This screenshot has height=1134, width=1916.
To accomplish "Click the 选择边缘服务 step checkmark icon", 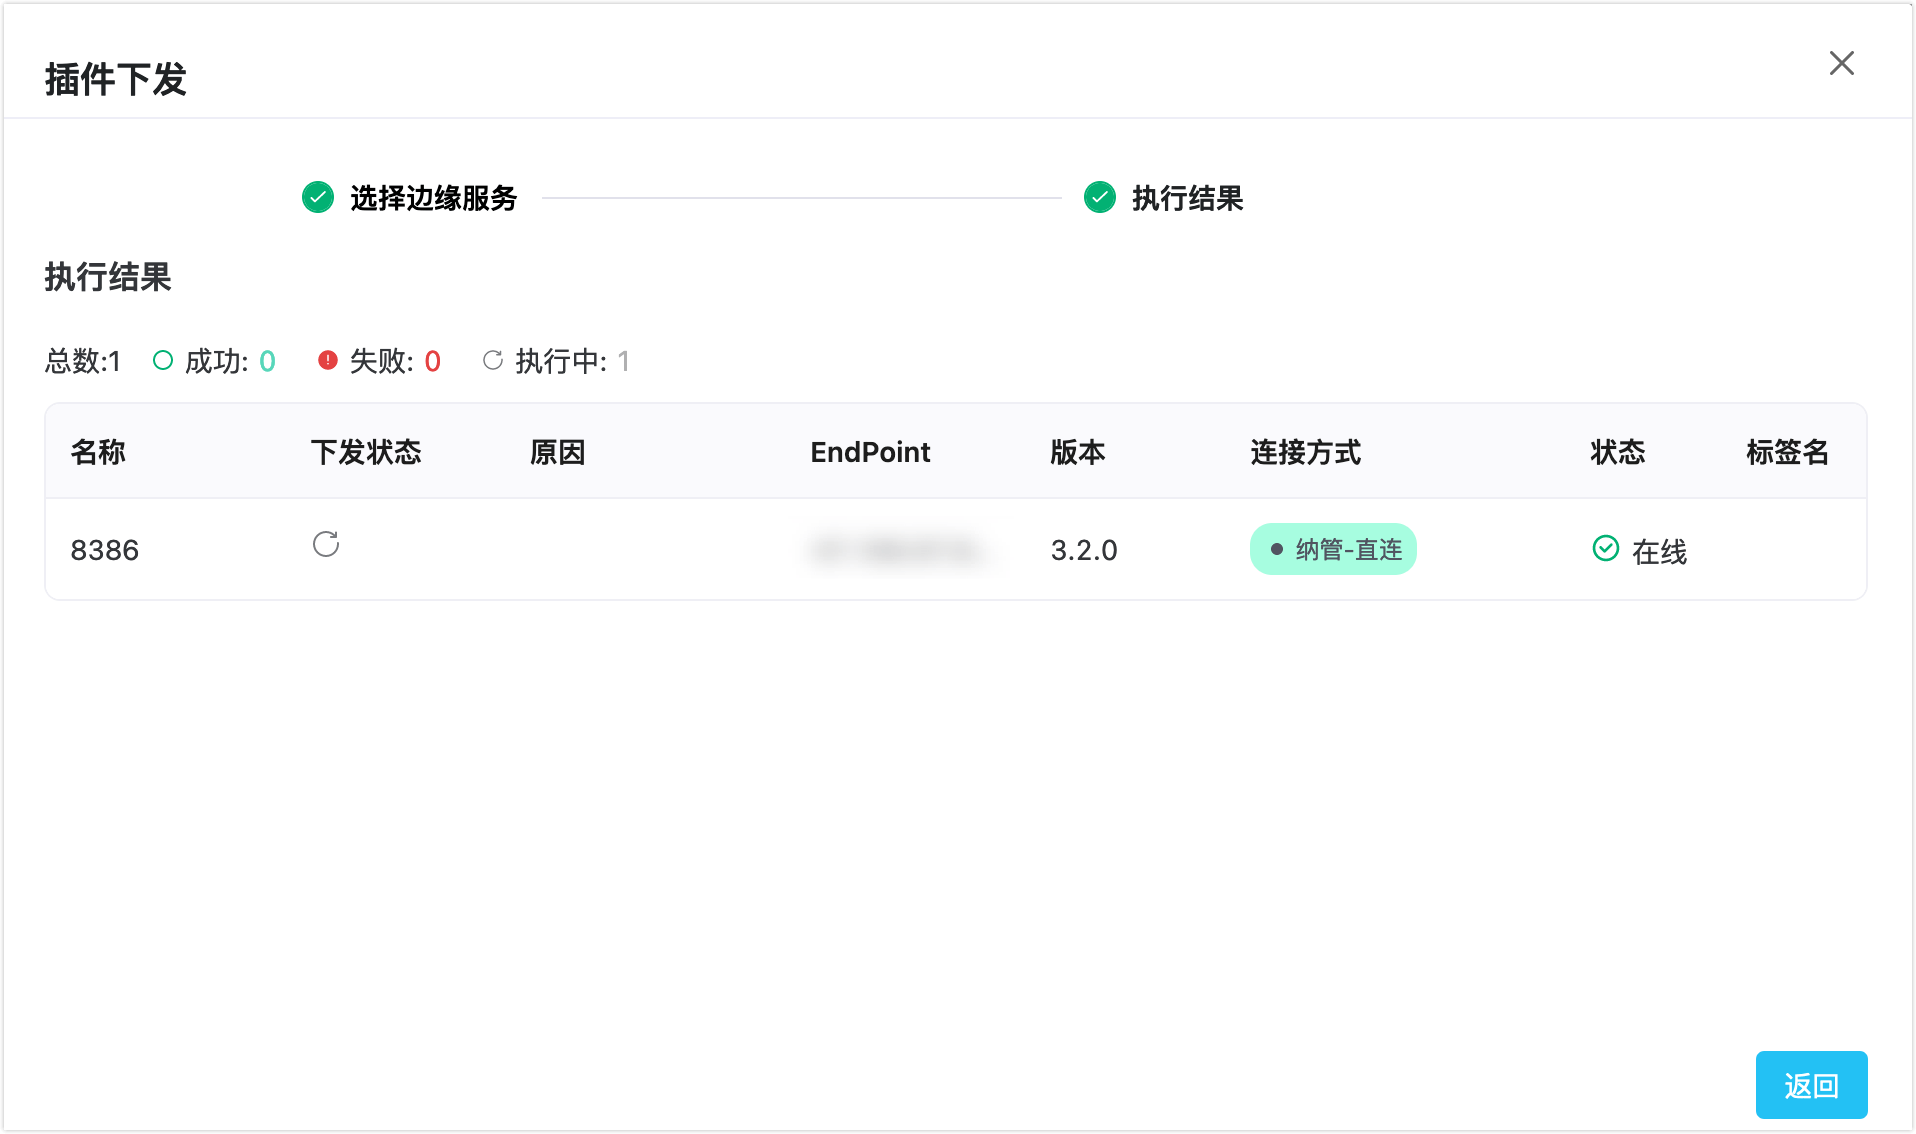I will click(316, 198).
